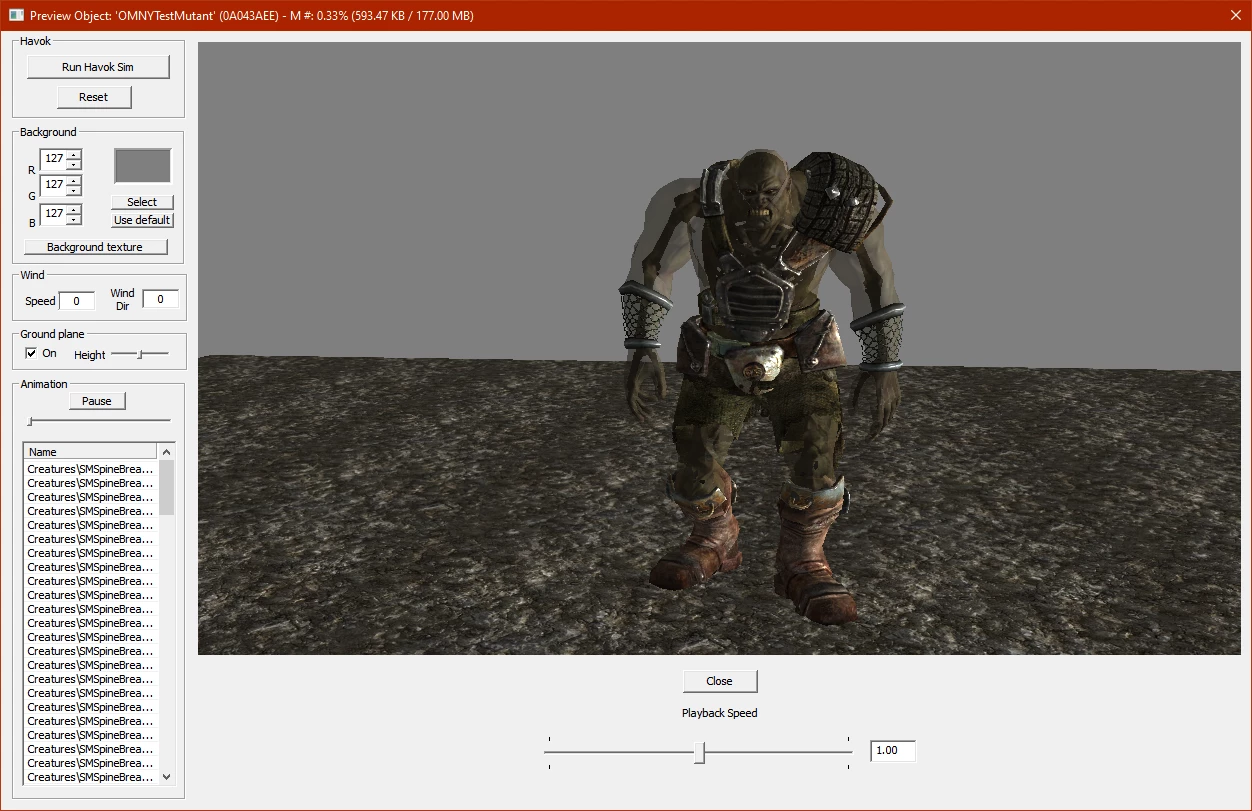Image resolution: width=1252 pixels, height=811 pixels.
Task: Click the Playback Speed value field
Action: (893, 751)
